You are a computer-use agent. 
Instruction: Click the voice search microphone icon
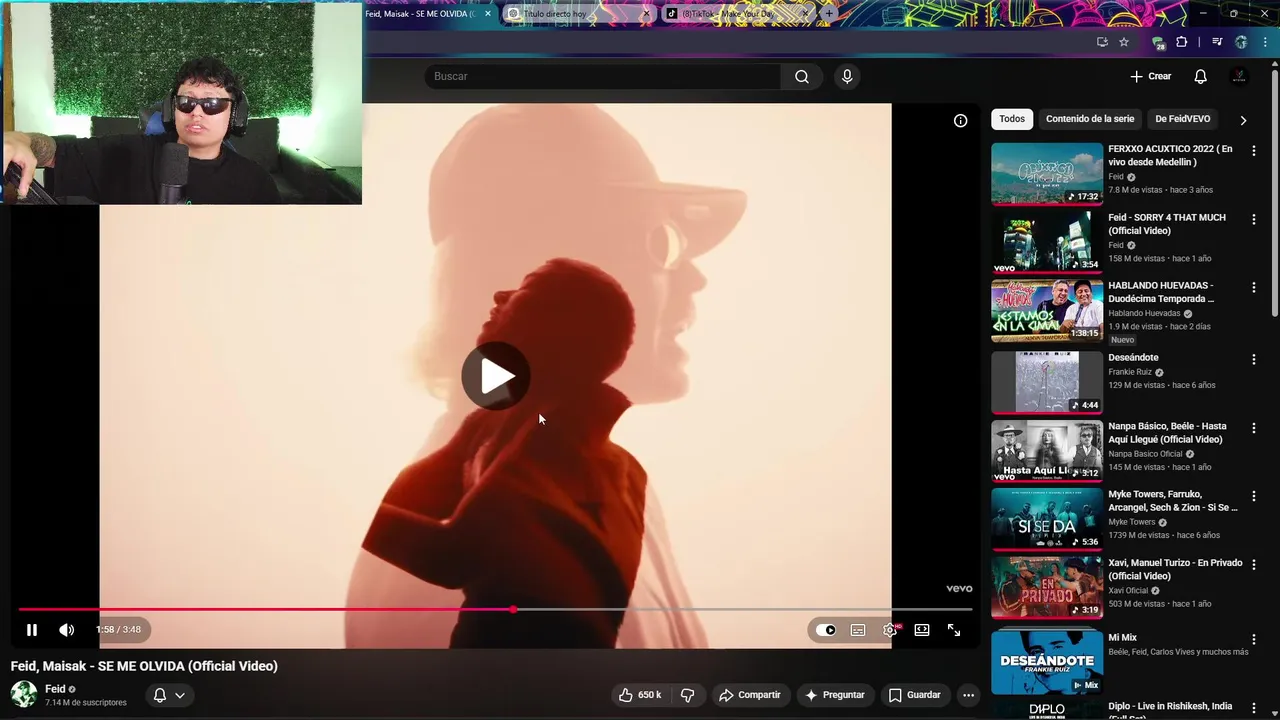(847, 77)
